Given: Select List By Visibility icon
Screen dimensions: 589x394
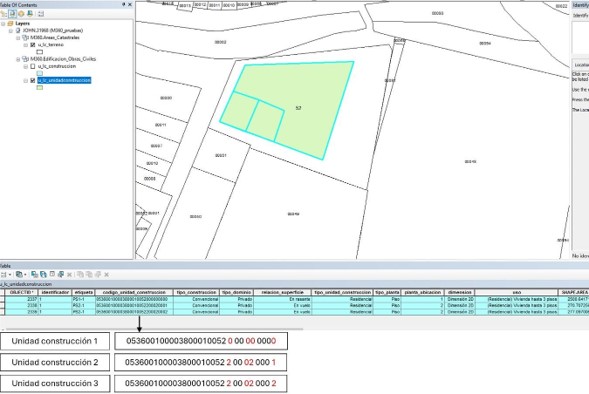Looking at the screenshot, I should [x=21, y=14].
